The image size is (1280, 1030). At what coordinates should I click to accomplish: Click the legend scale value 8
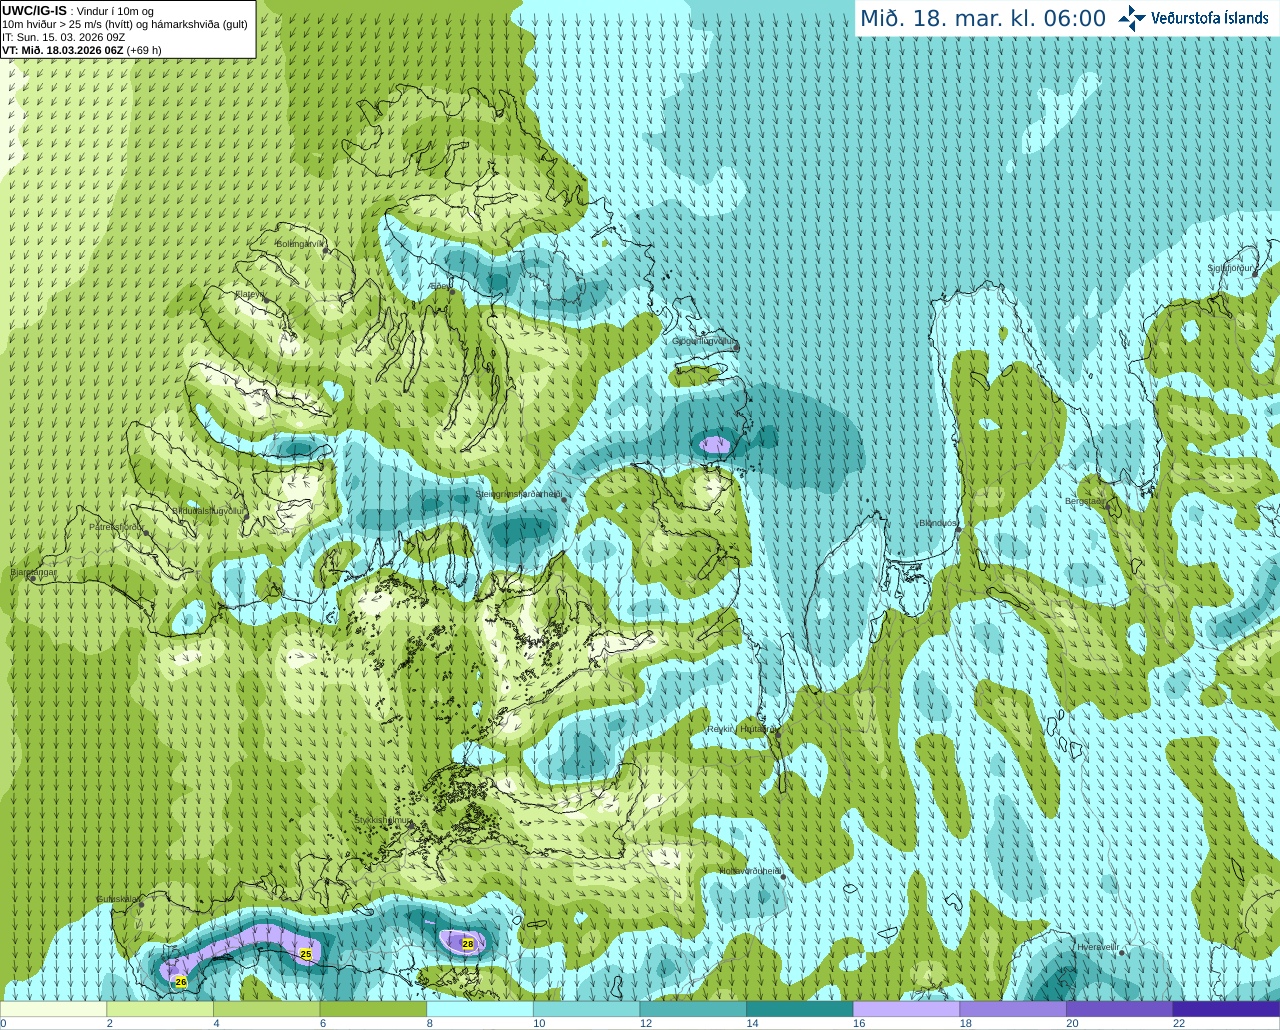(x=430, y=1023)
